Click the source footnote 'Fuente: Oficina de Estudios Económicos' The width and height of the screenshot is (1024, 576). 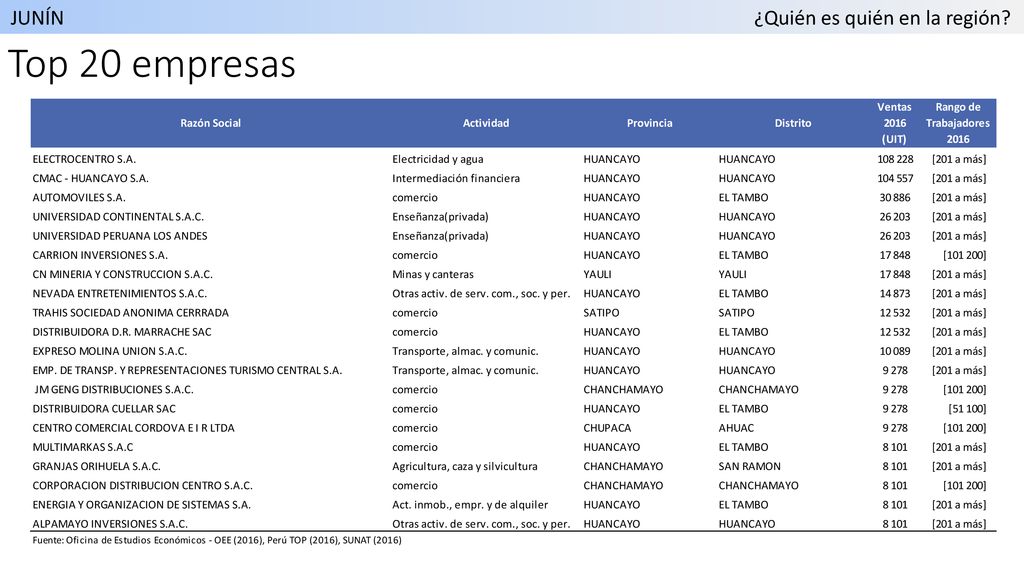point(217,540)
